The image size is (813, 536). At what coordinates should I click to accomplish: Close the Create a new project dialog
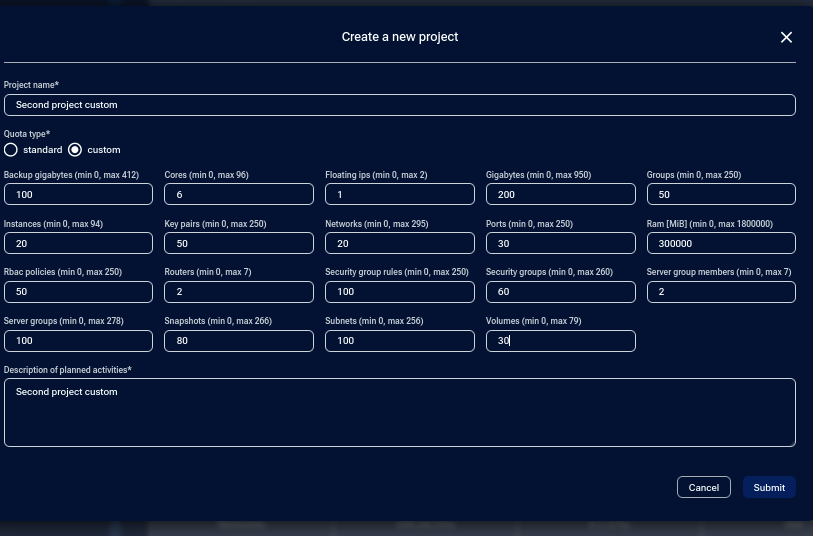point(786,37)
